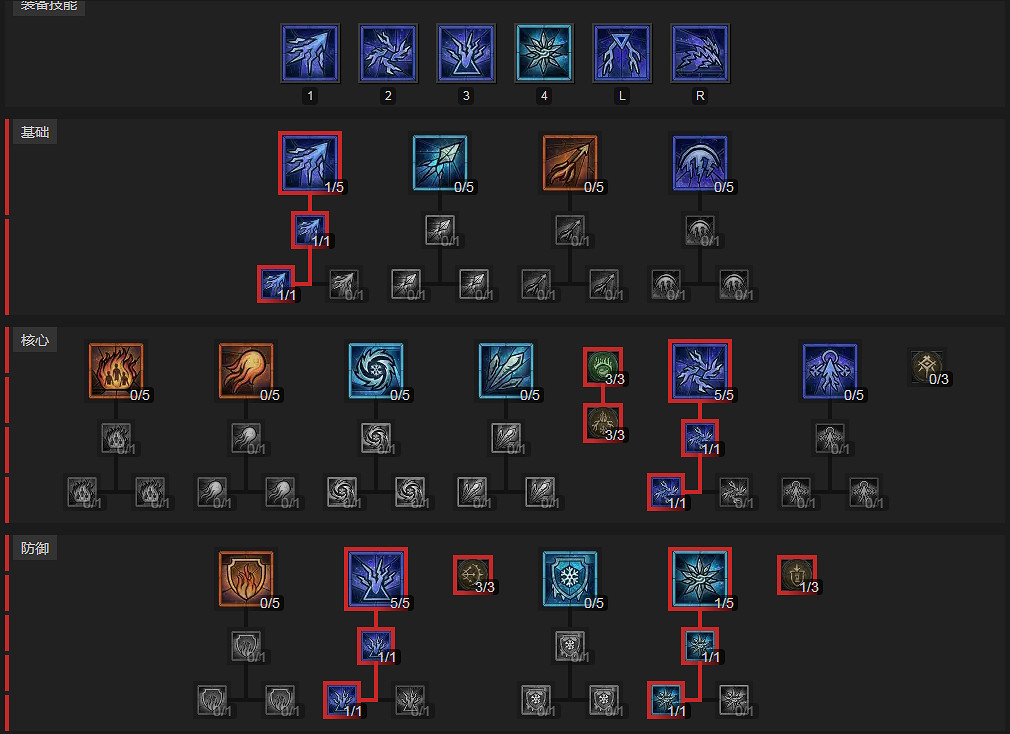
Task: Select the ice armor defensive skill 0/5
Action: (570, 579)
